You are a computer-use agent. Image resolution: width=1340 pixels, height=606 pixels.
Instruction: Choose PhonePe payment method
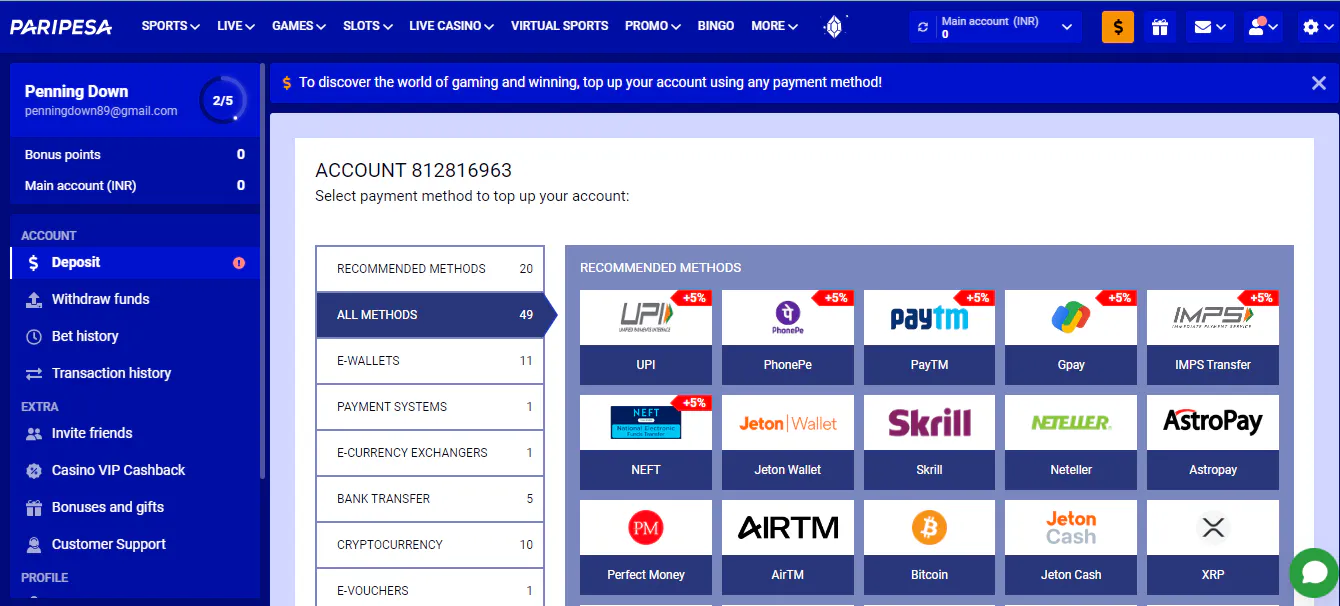(788, 337)
